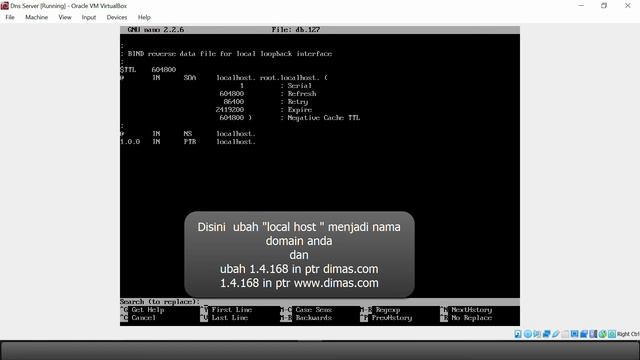The width and height of the screenshot is (640, 360).
Task: Click the PTR record type text
Action: (190, 142)
